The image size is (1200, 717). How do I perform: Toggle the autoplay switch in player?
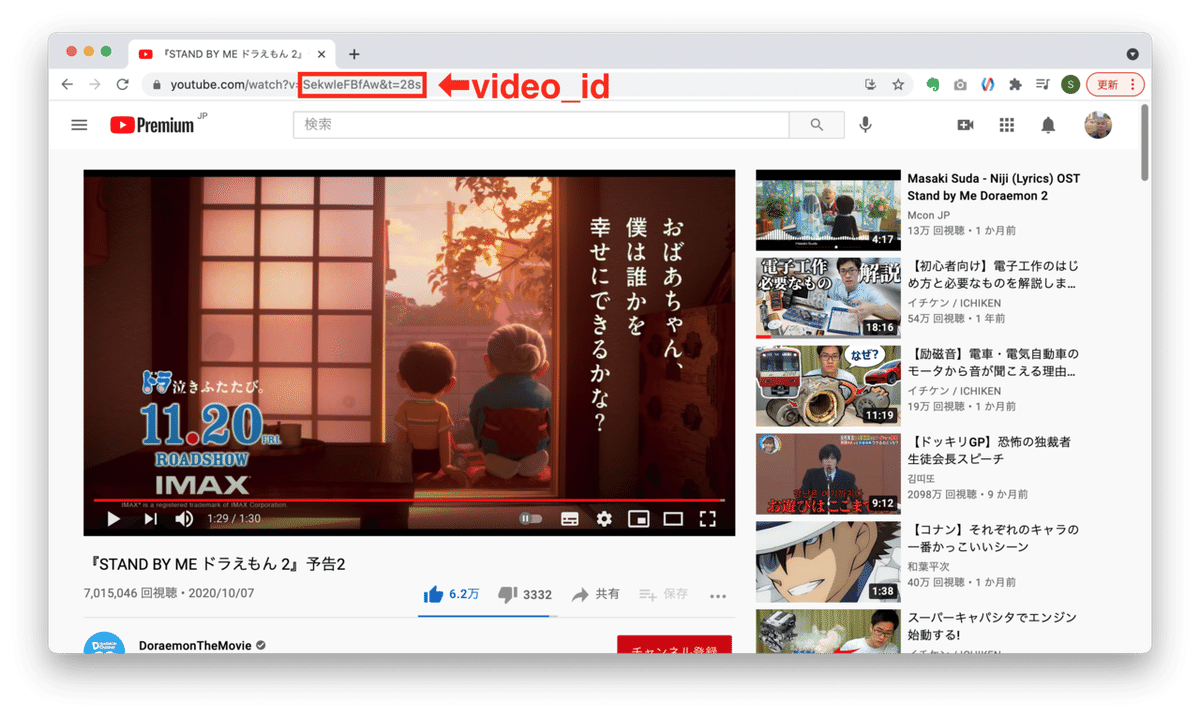point(530,518)
